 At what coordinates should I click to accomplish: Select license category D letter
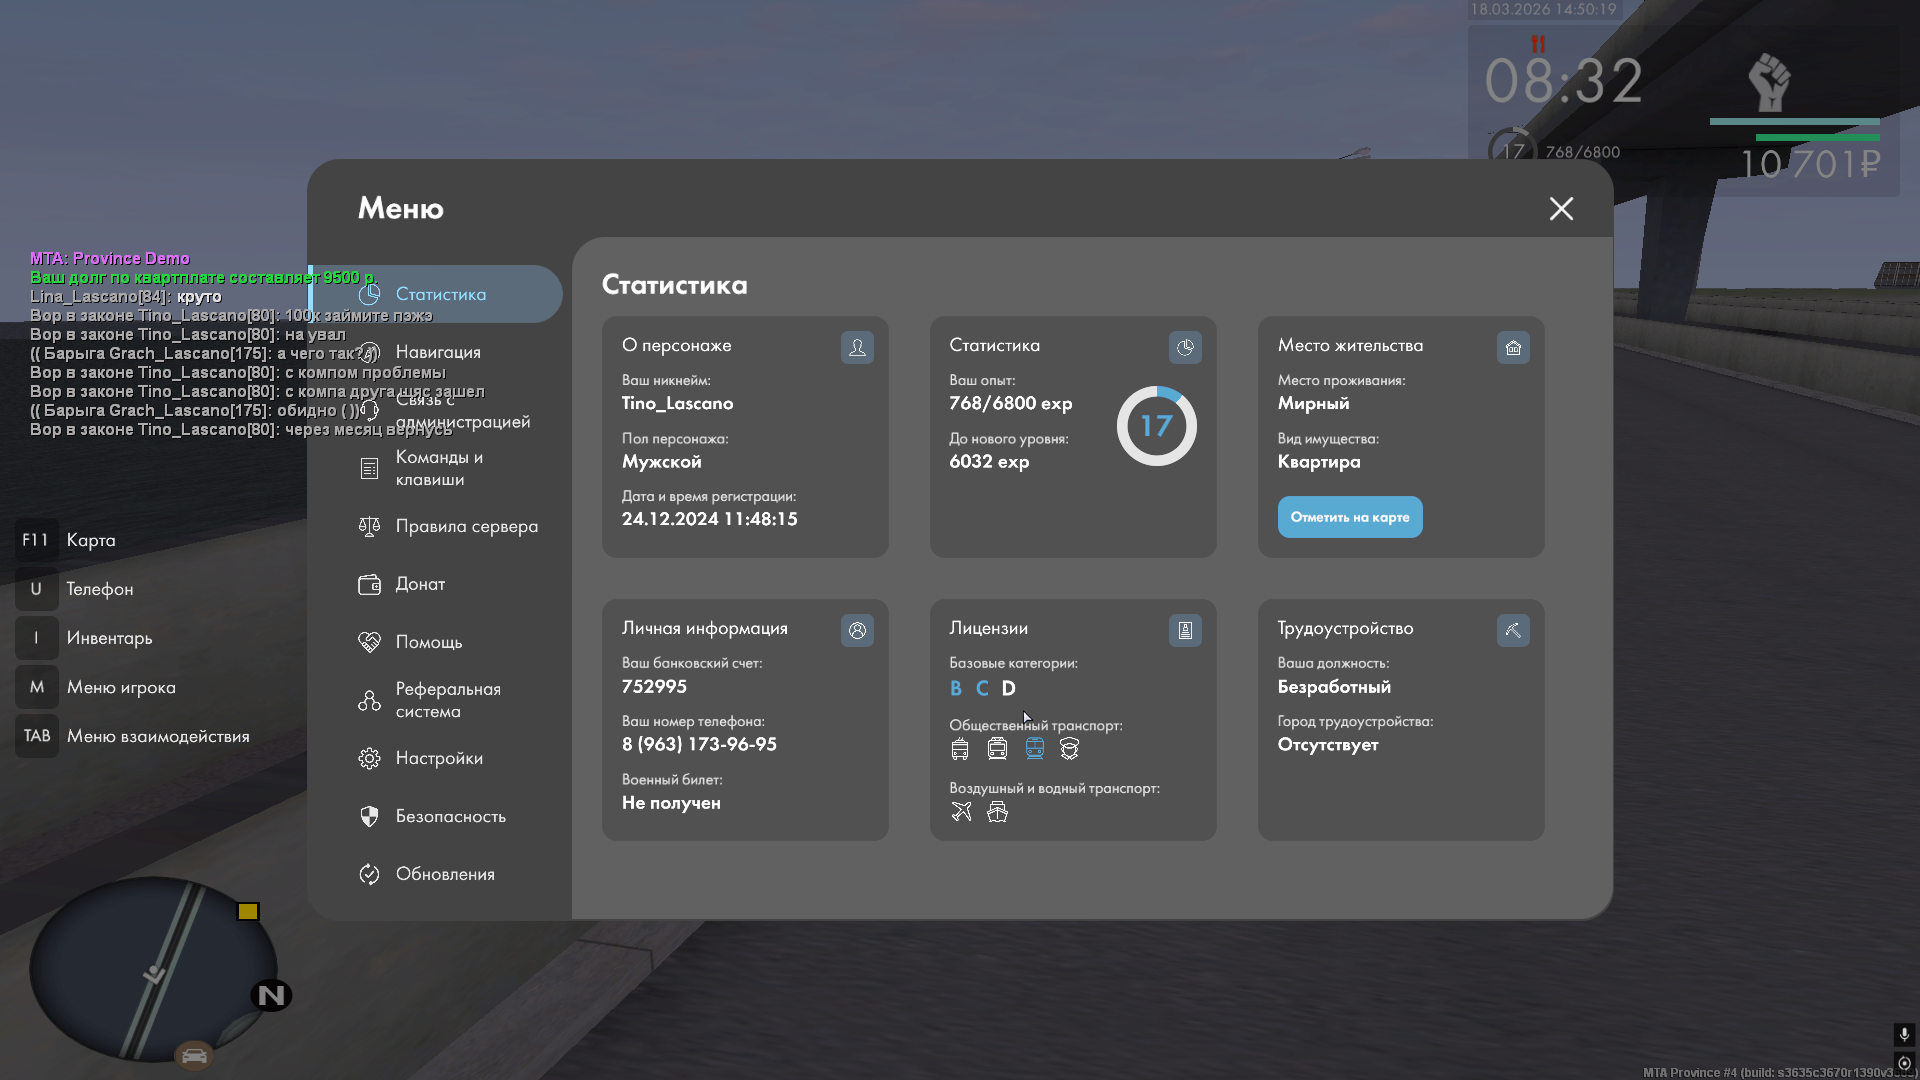coord(1008,688)
